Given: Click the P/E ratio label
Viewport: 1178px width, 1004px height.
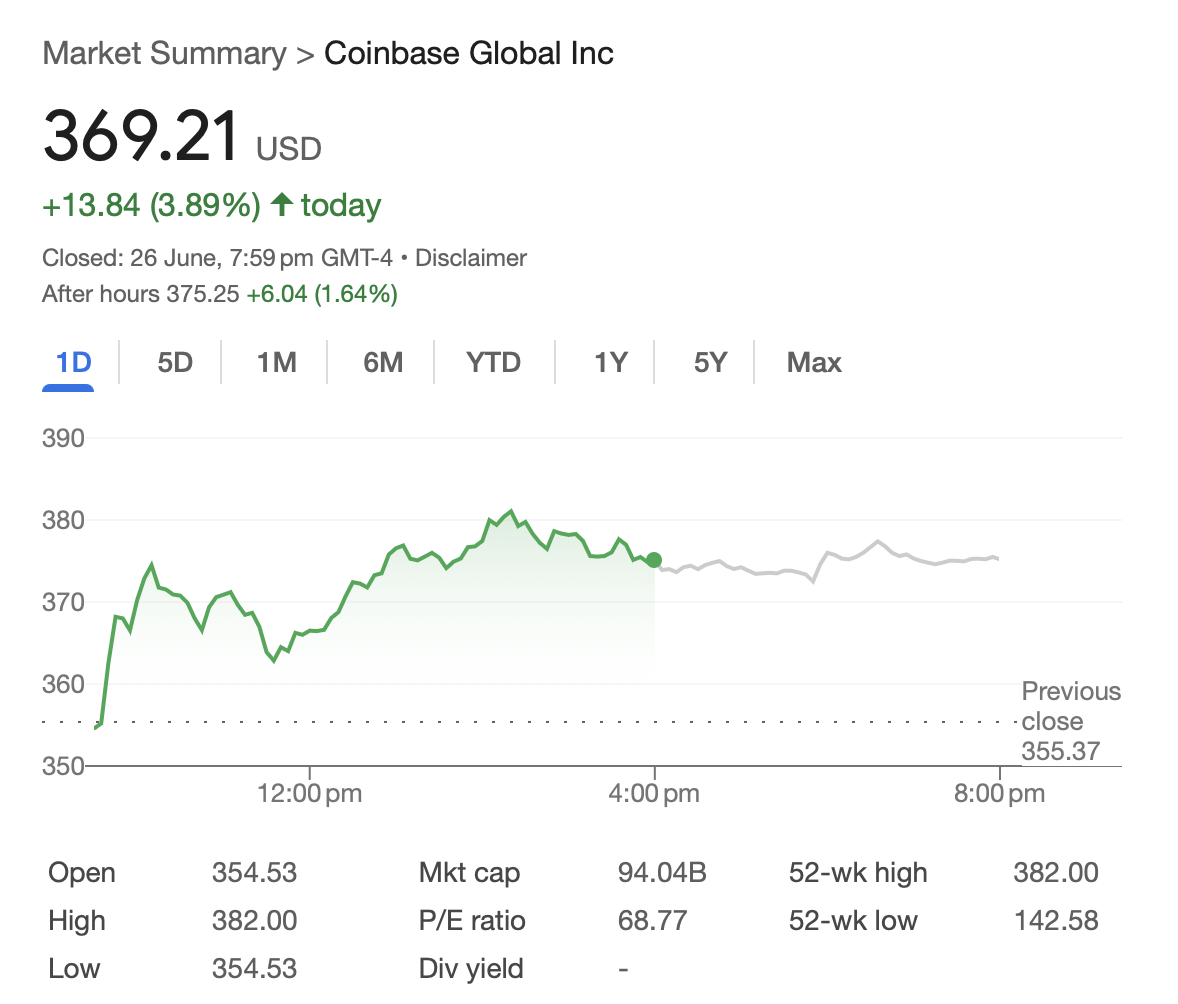Looking at the screenshot, I should pos(472,920).
